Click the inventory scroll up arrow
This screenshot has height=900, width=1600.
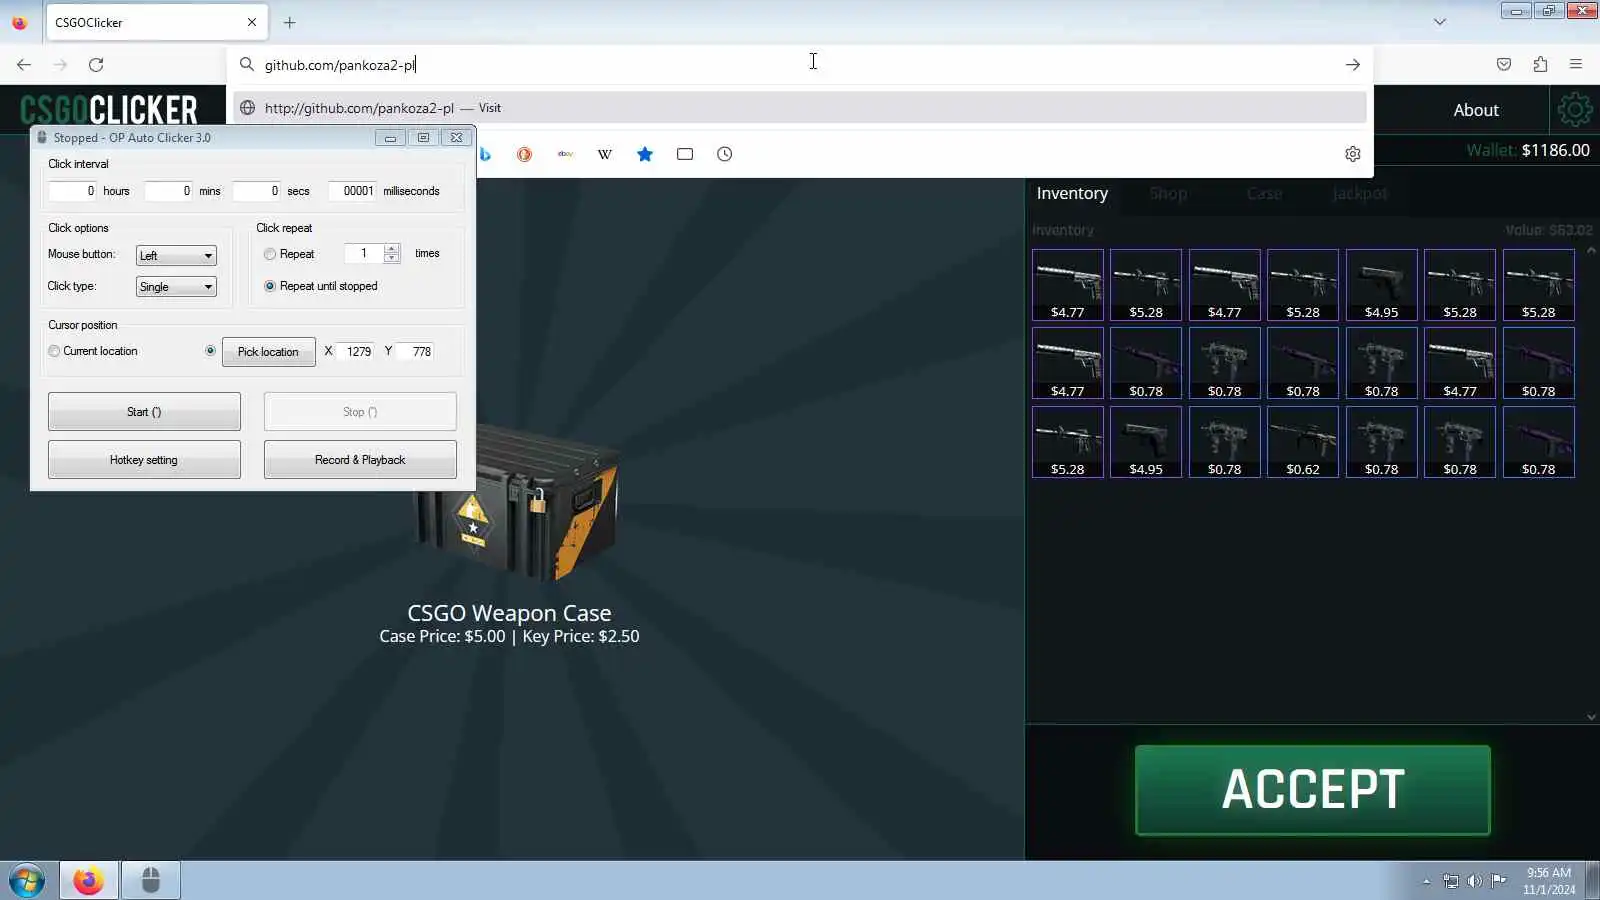tap(1591, 250)
